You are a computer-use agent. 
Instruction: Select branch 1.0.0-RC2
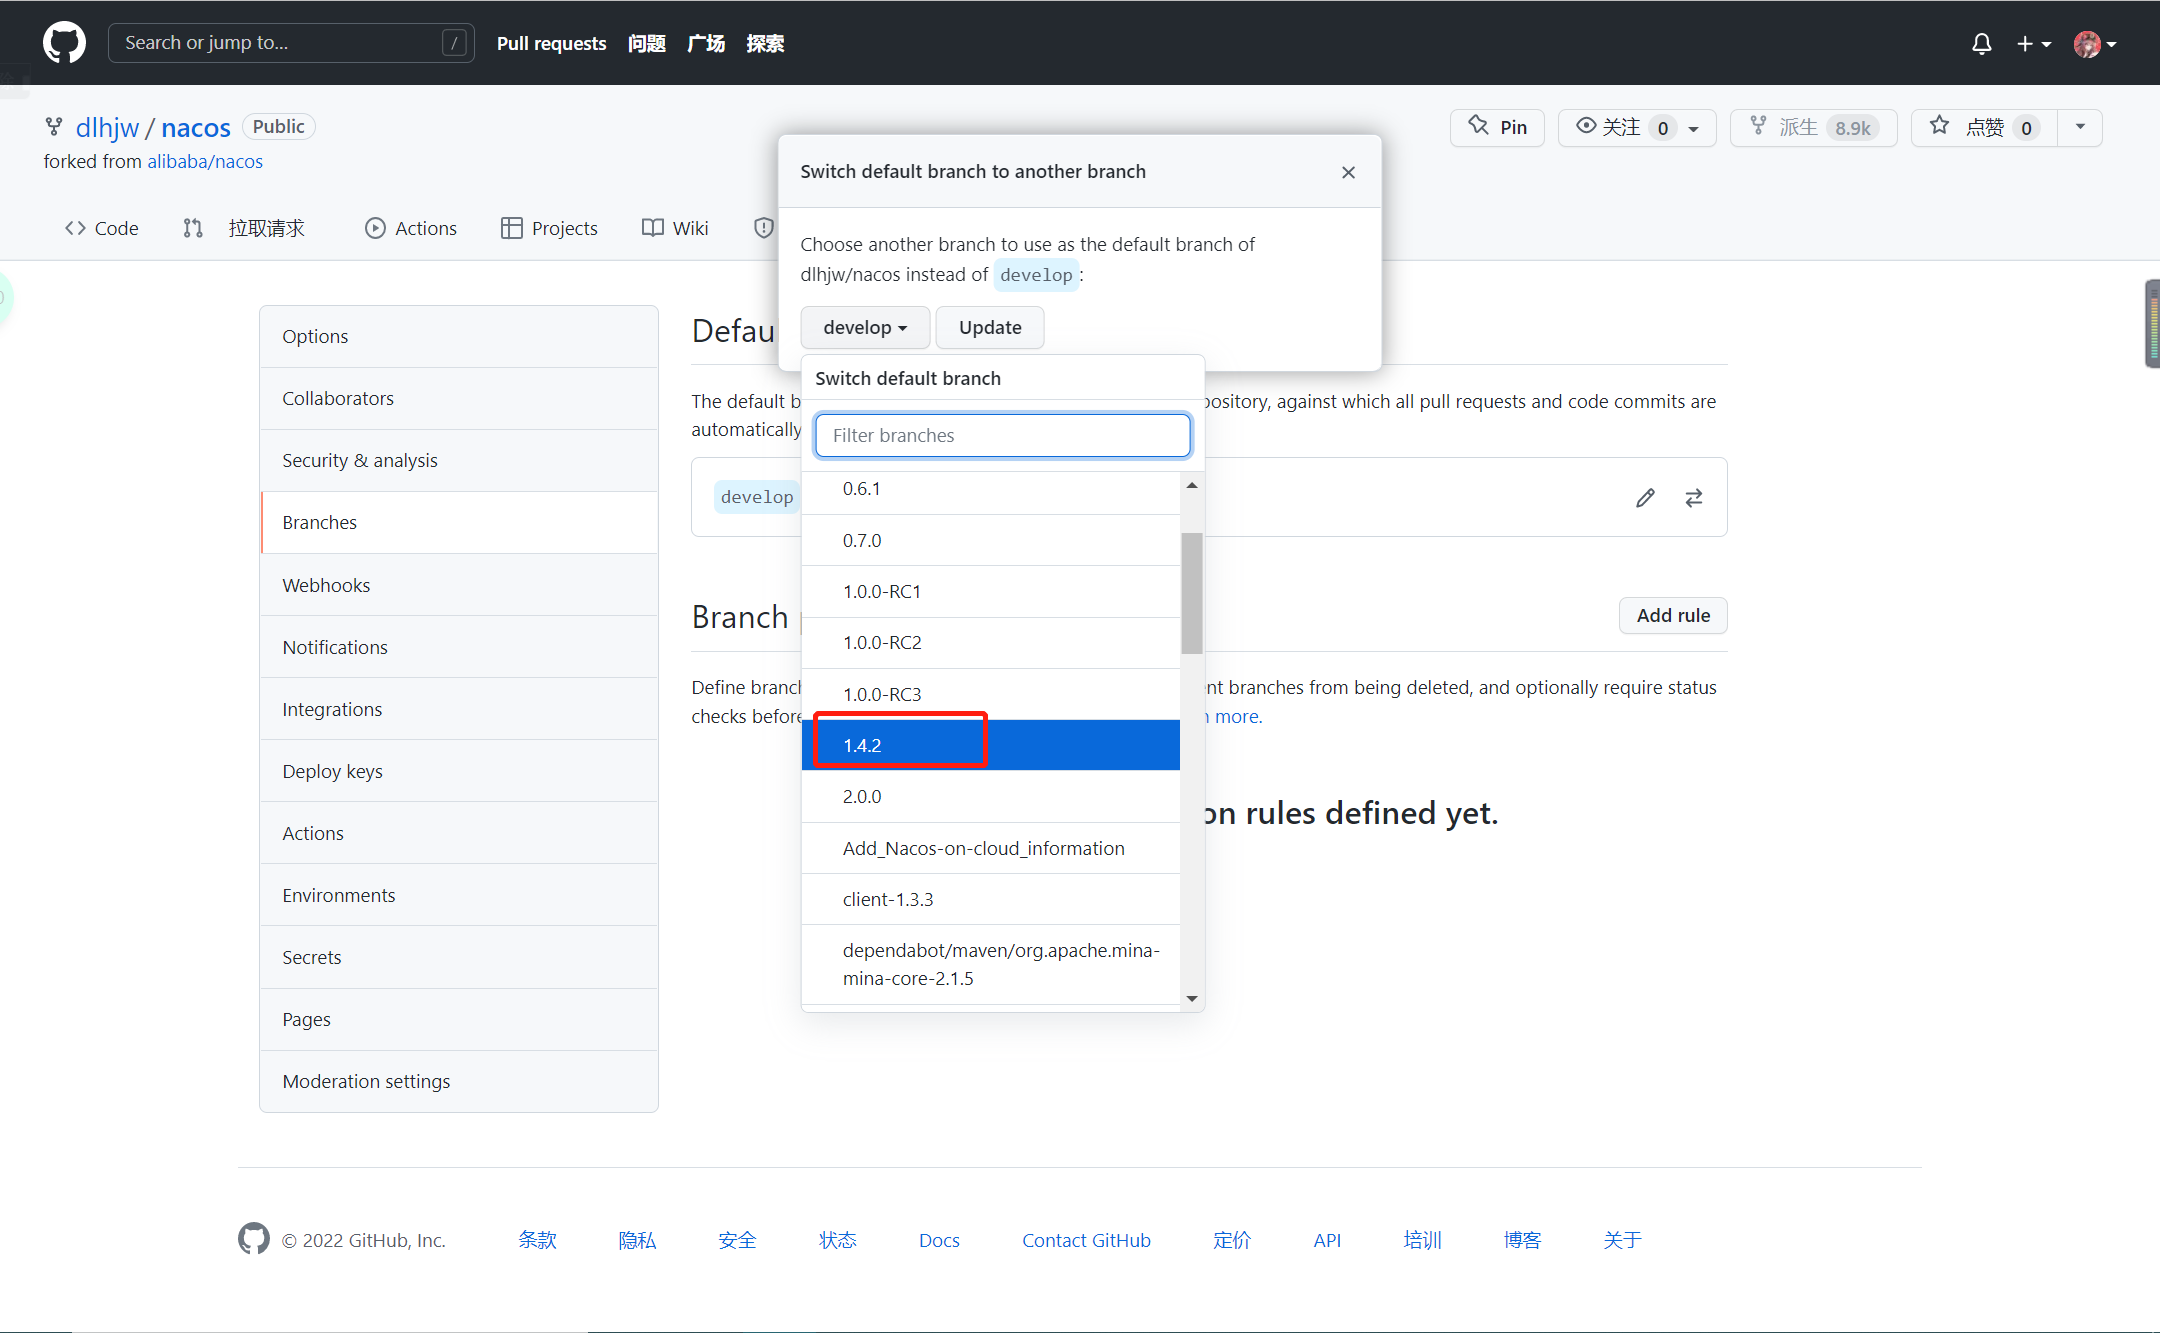coord(990,642)
